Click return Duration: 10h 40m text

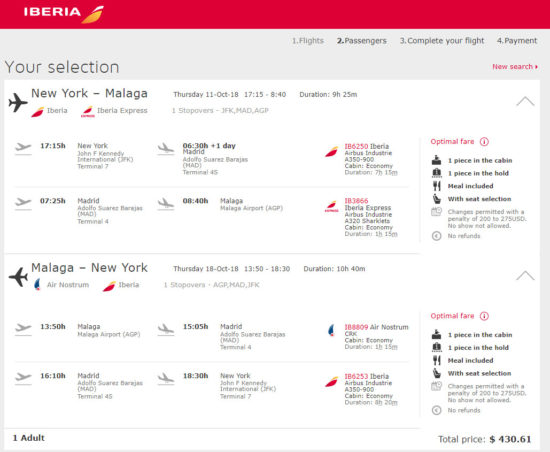pos(334,269)
